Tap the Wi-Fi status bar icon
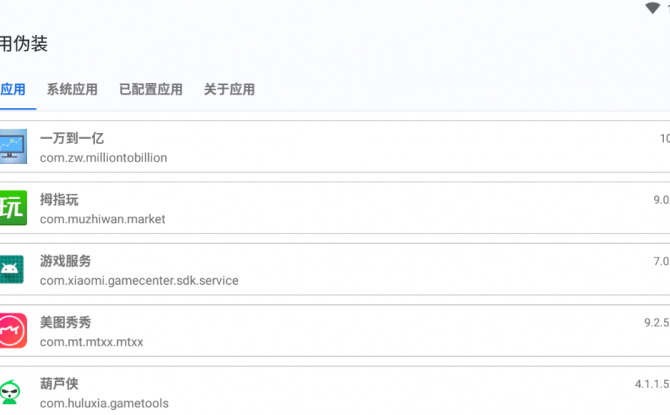 point(652,8)
